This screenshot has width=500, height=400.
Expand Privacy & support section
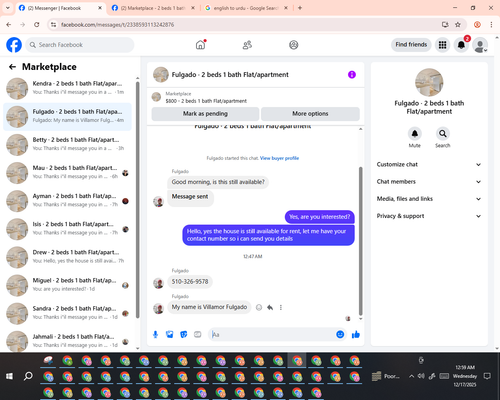(429, 216)
